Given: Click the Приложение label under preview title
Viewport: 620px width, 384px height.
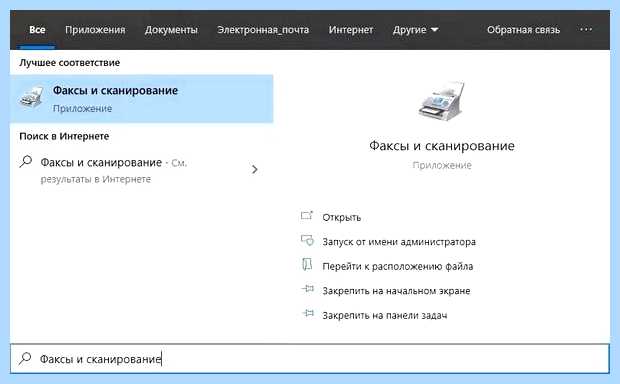Looking at the screenshot, I should coord(442,165).
